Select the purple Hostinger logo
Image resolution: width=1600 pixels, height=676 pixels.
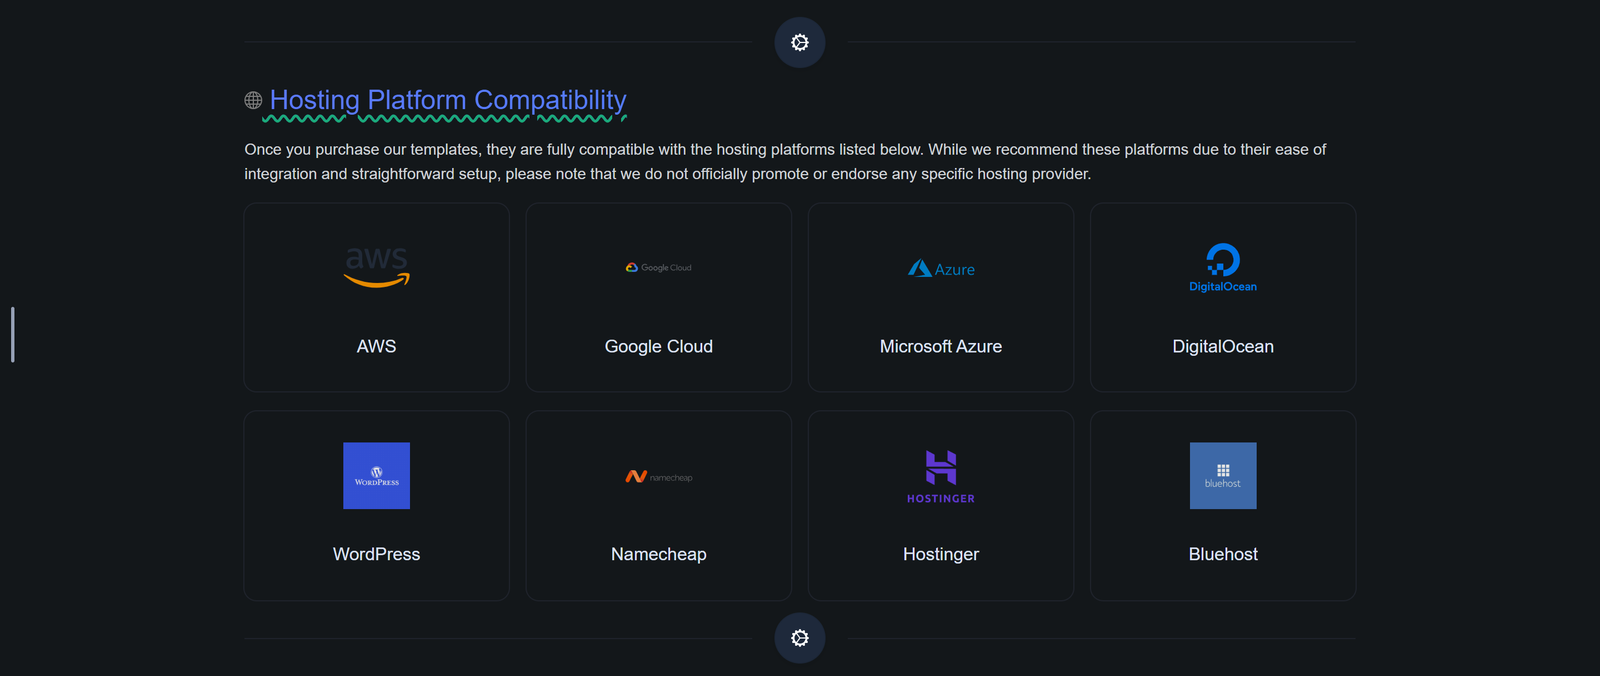[x=941, y=477]
